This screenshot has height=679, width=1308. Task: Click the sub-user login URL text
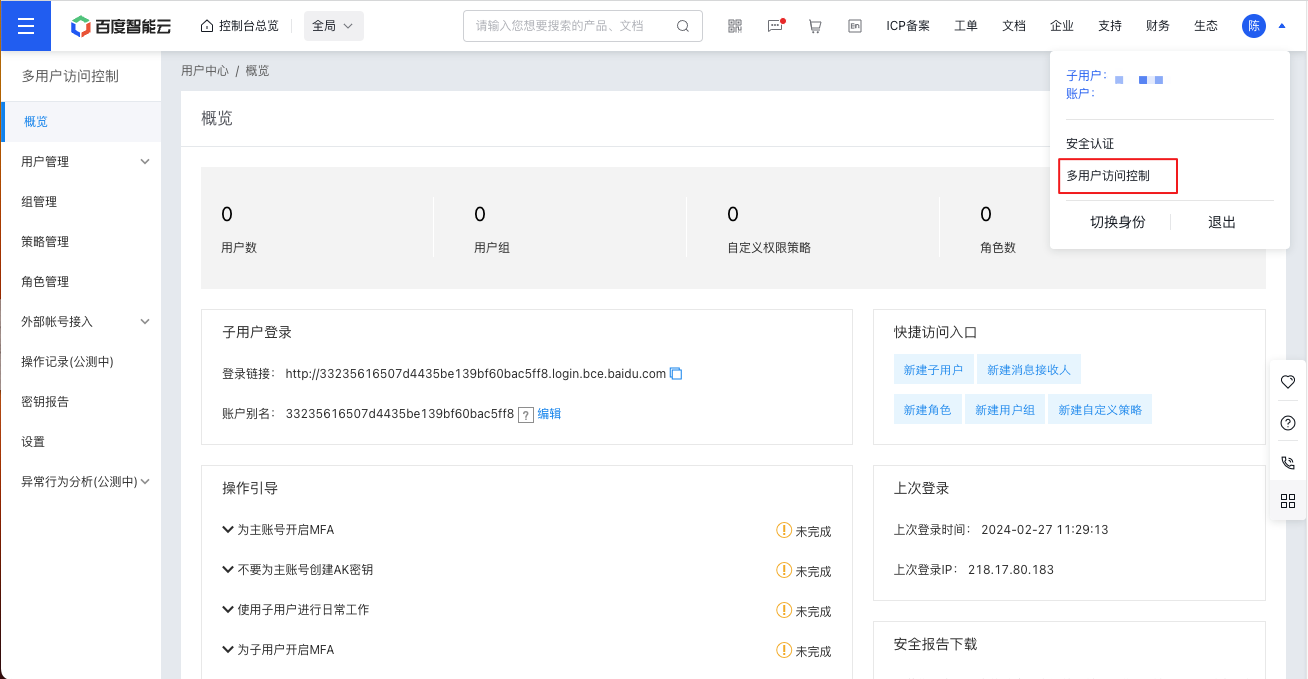(x=476, y=374)
